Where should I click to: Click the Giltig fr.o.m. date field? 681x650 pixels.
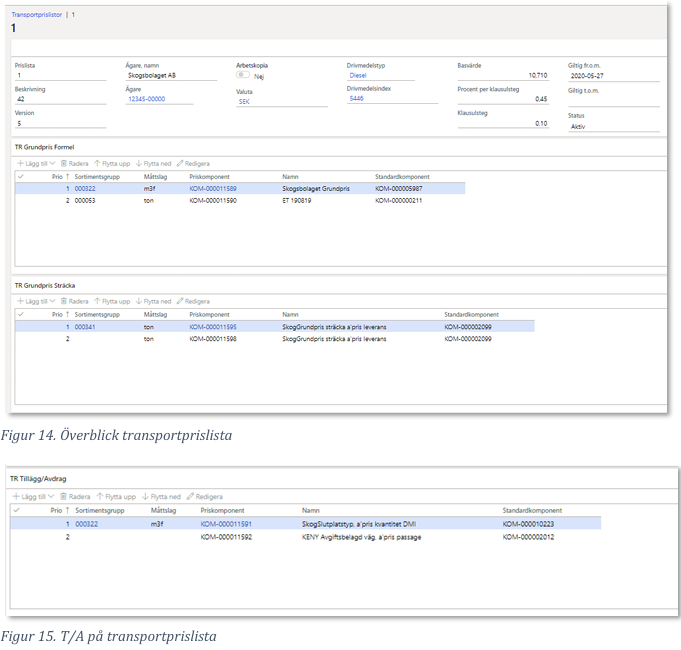612,75
